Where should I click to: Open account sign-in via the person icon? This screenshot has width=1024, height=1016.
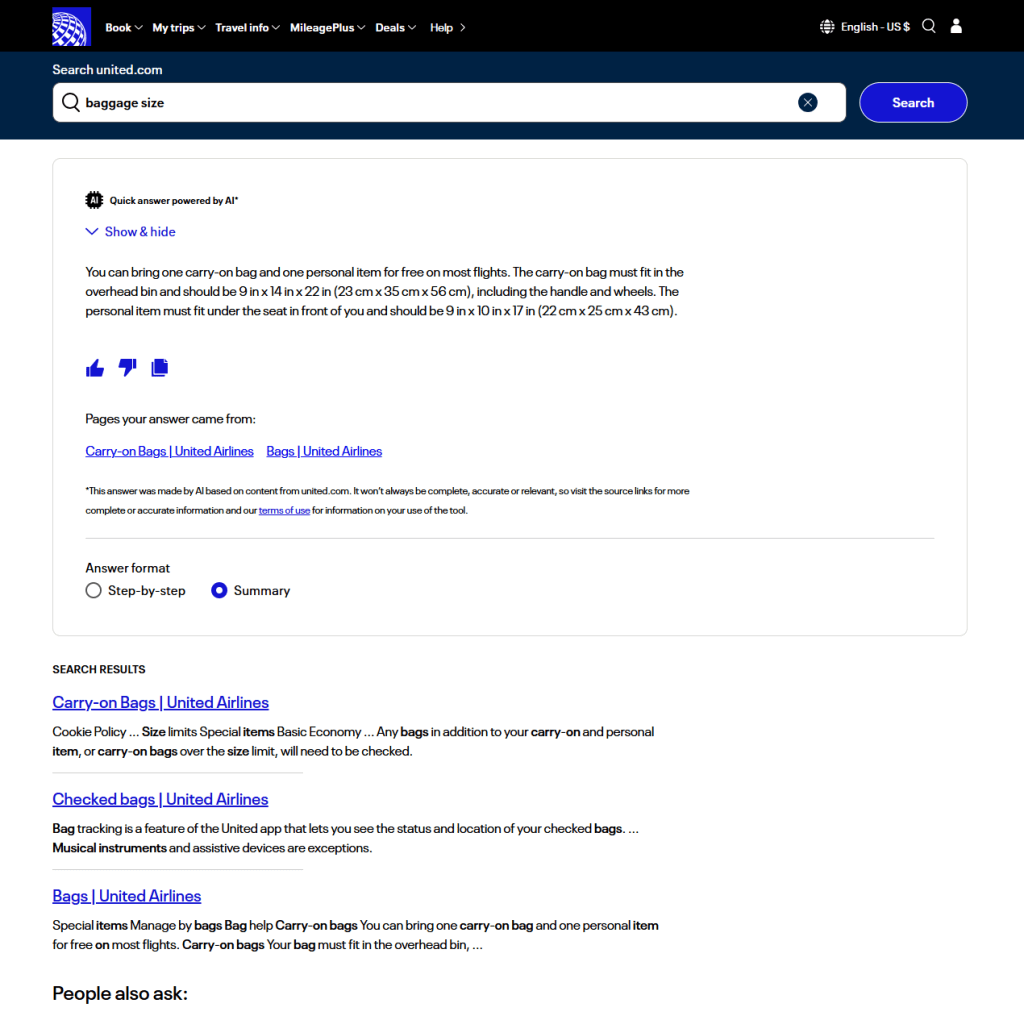click(956, 25)
